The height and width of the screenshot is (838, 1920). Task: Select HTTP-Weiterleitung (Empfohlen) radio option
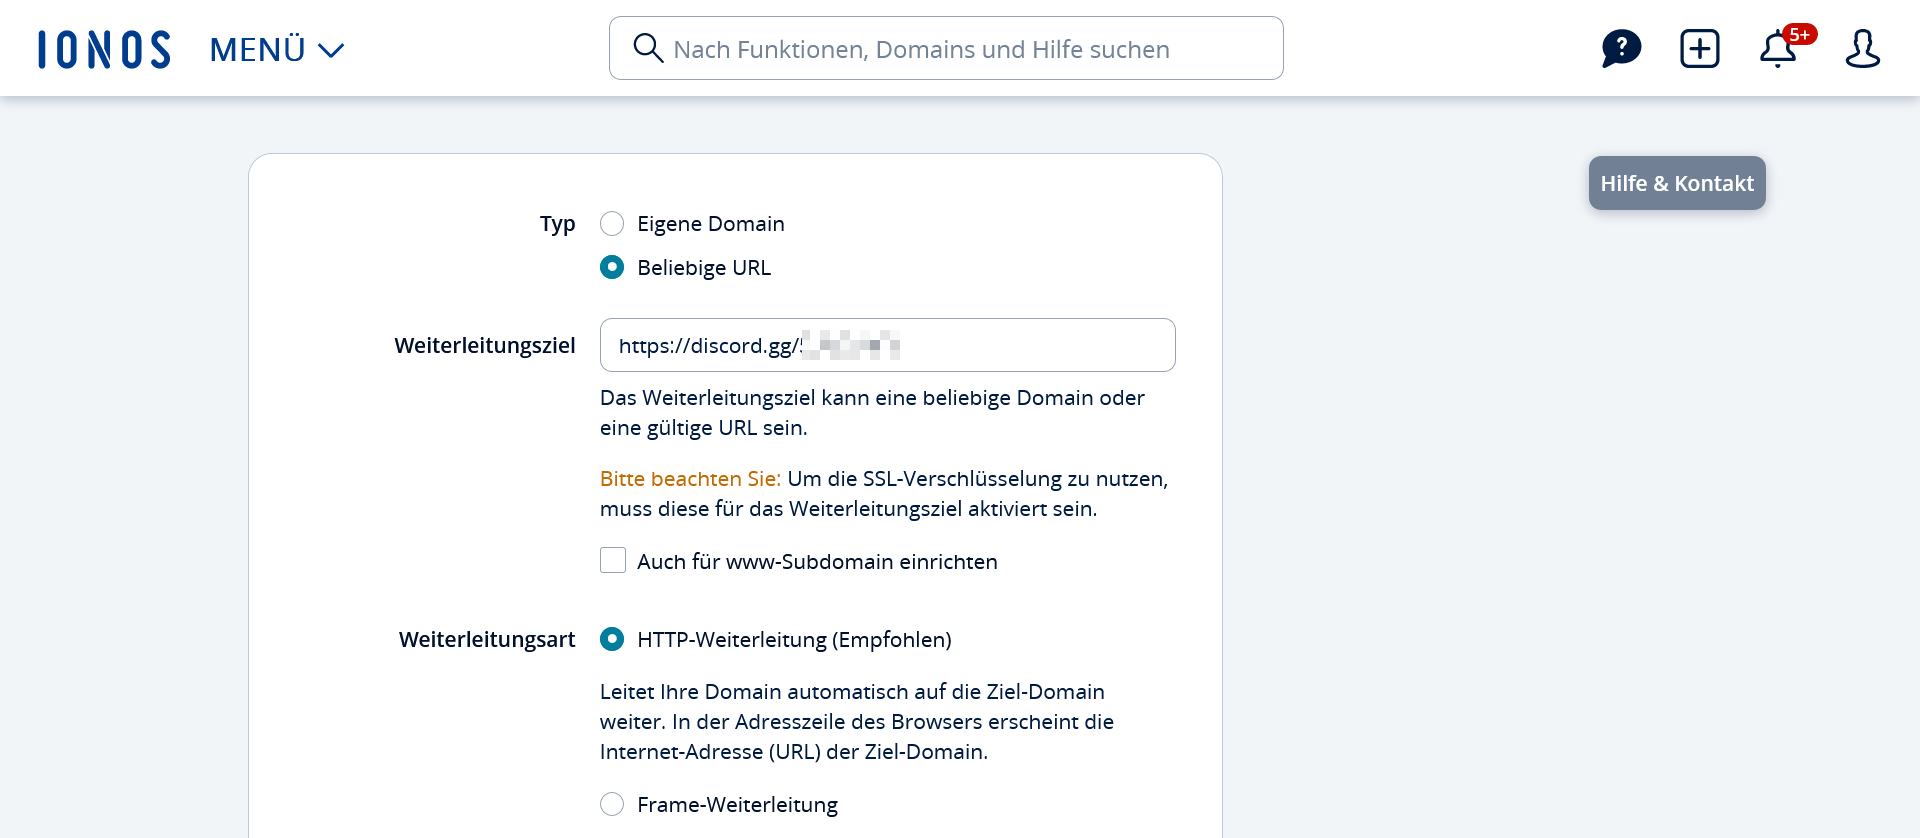(x=612, y=639)
